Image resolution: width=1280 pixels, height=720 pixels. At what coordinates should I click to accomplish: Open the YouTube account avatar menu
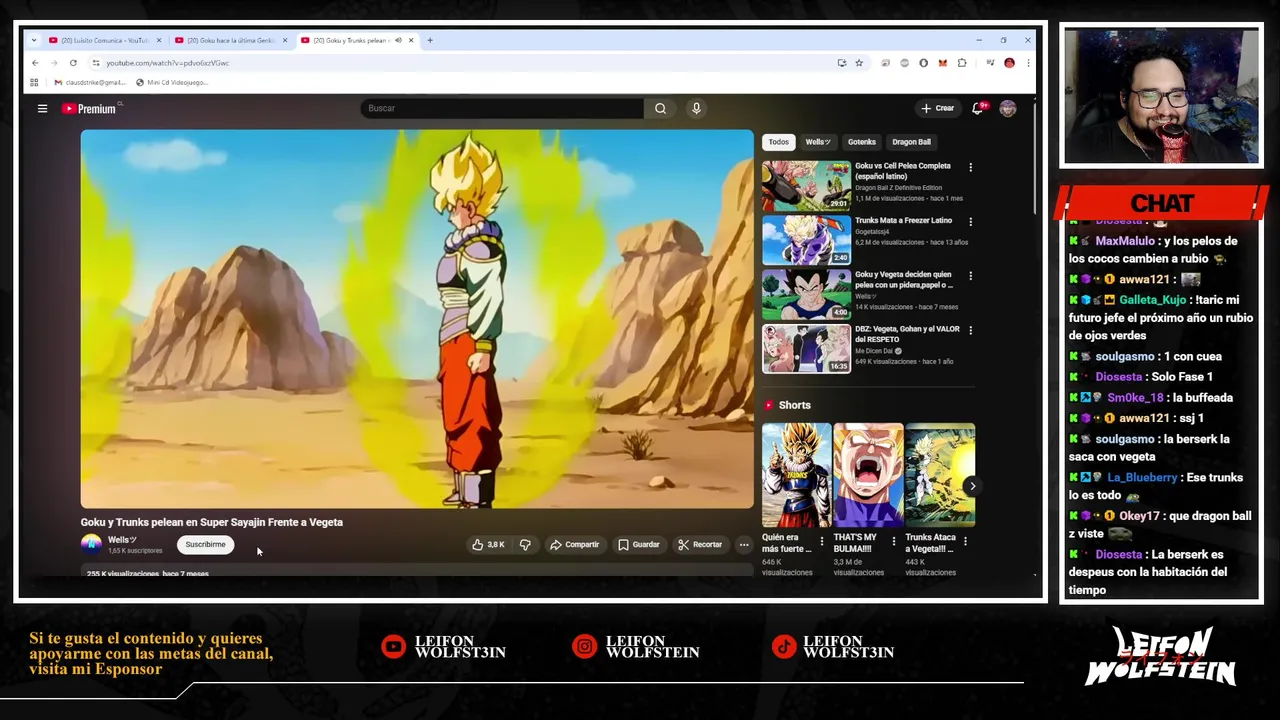[x=1007, y=108]
